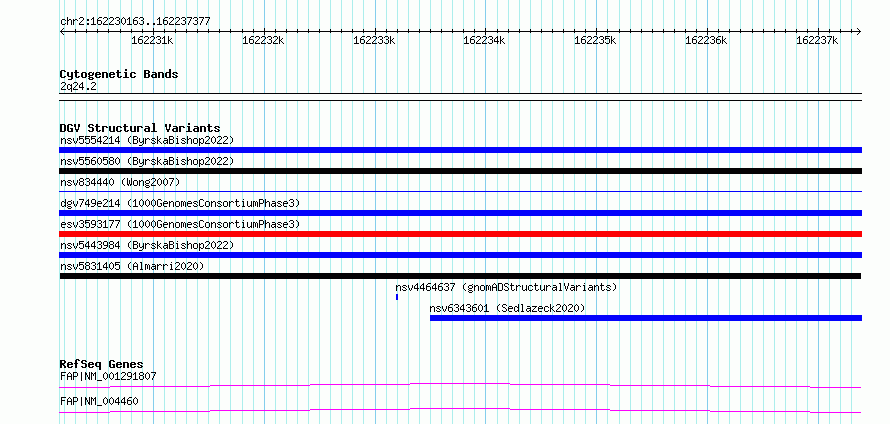
Task: Click the nsv834440 (Wong2007) label
Action: [120, 182]
